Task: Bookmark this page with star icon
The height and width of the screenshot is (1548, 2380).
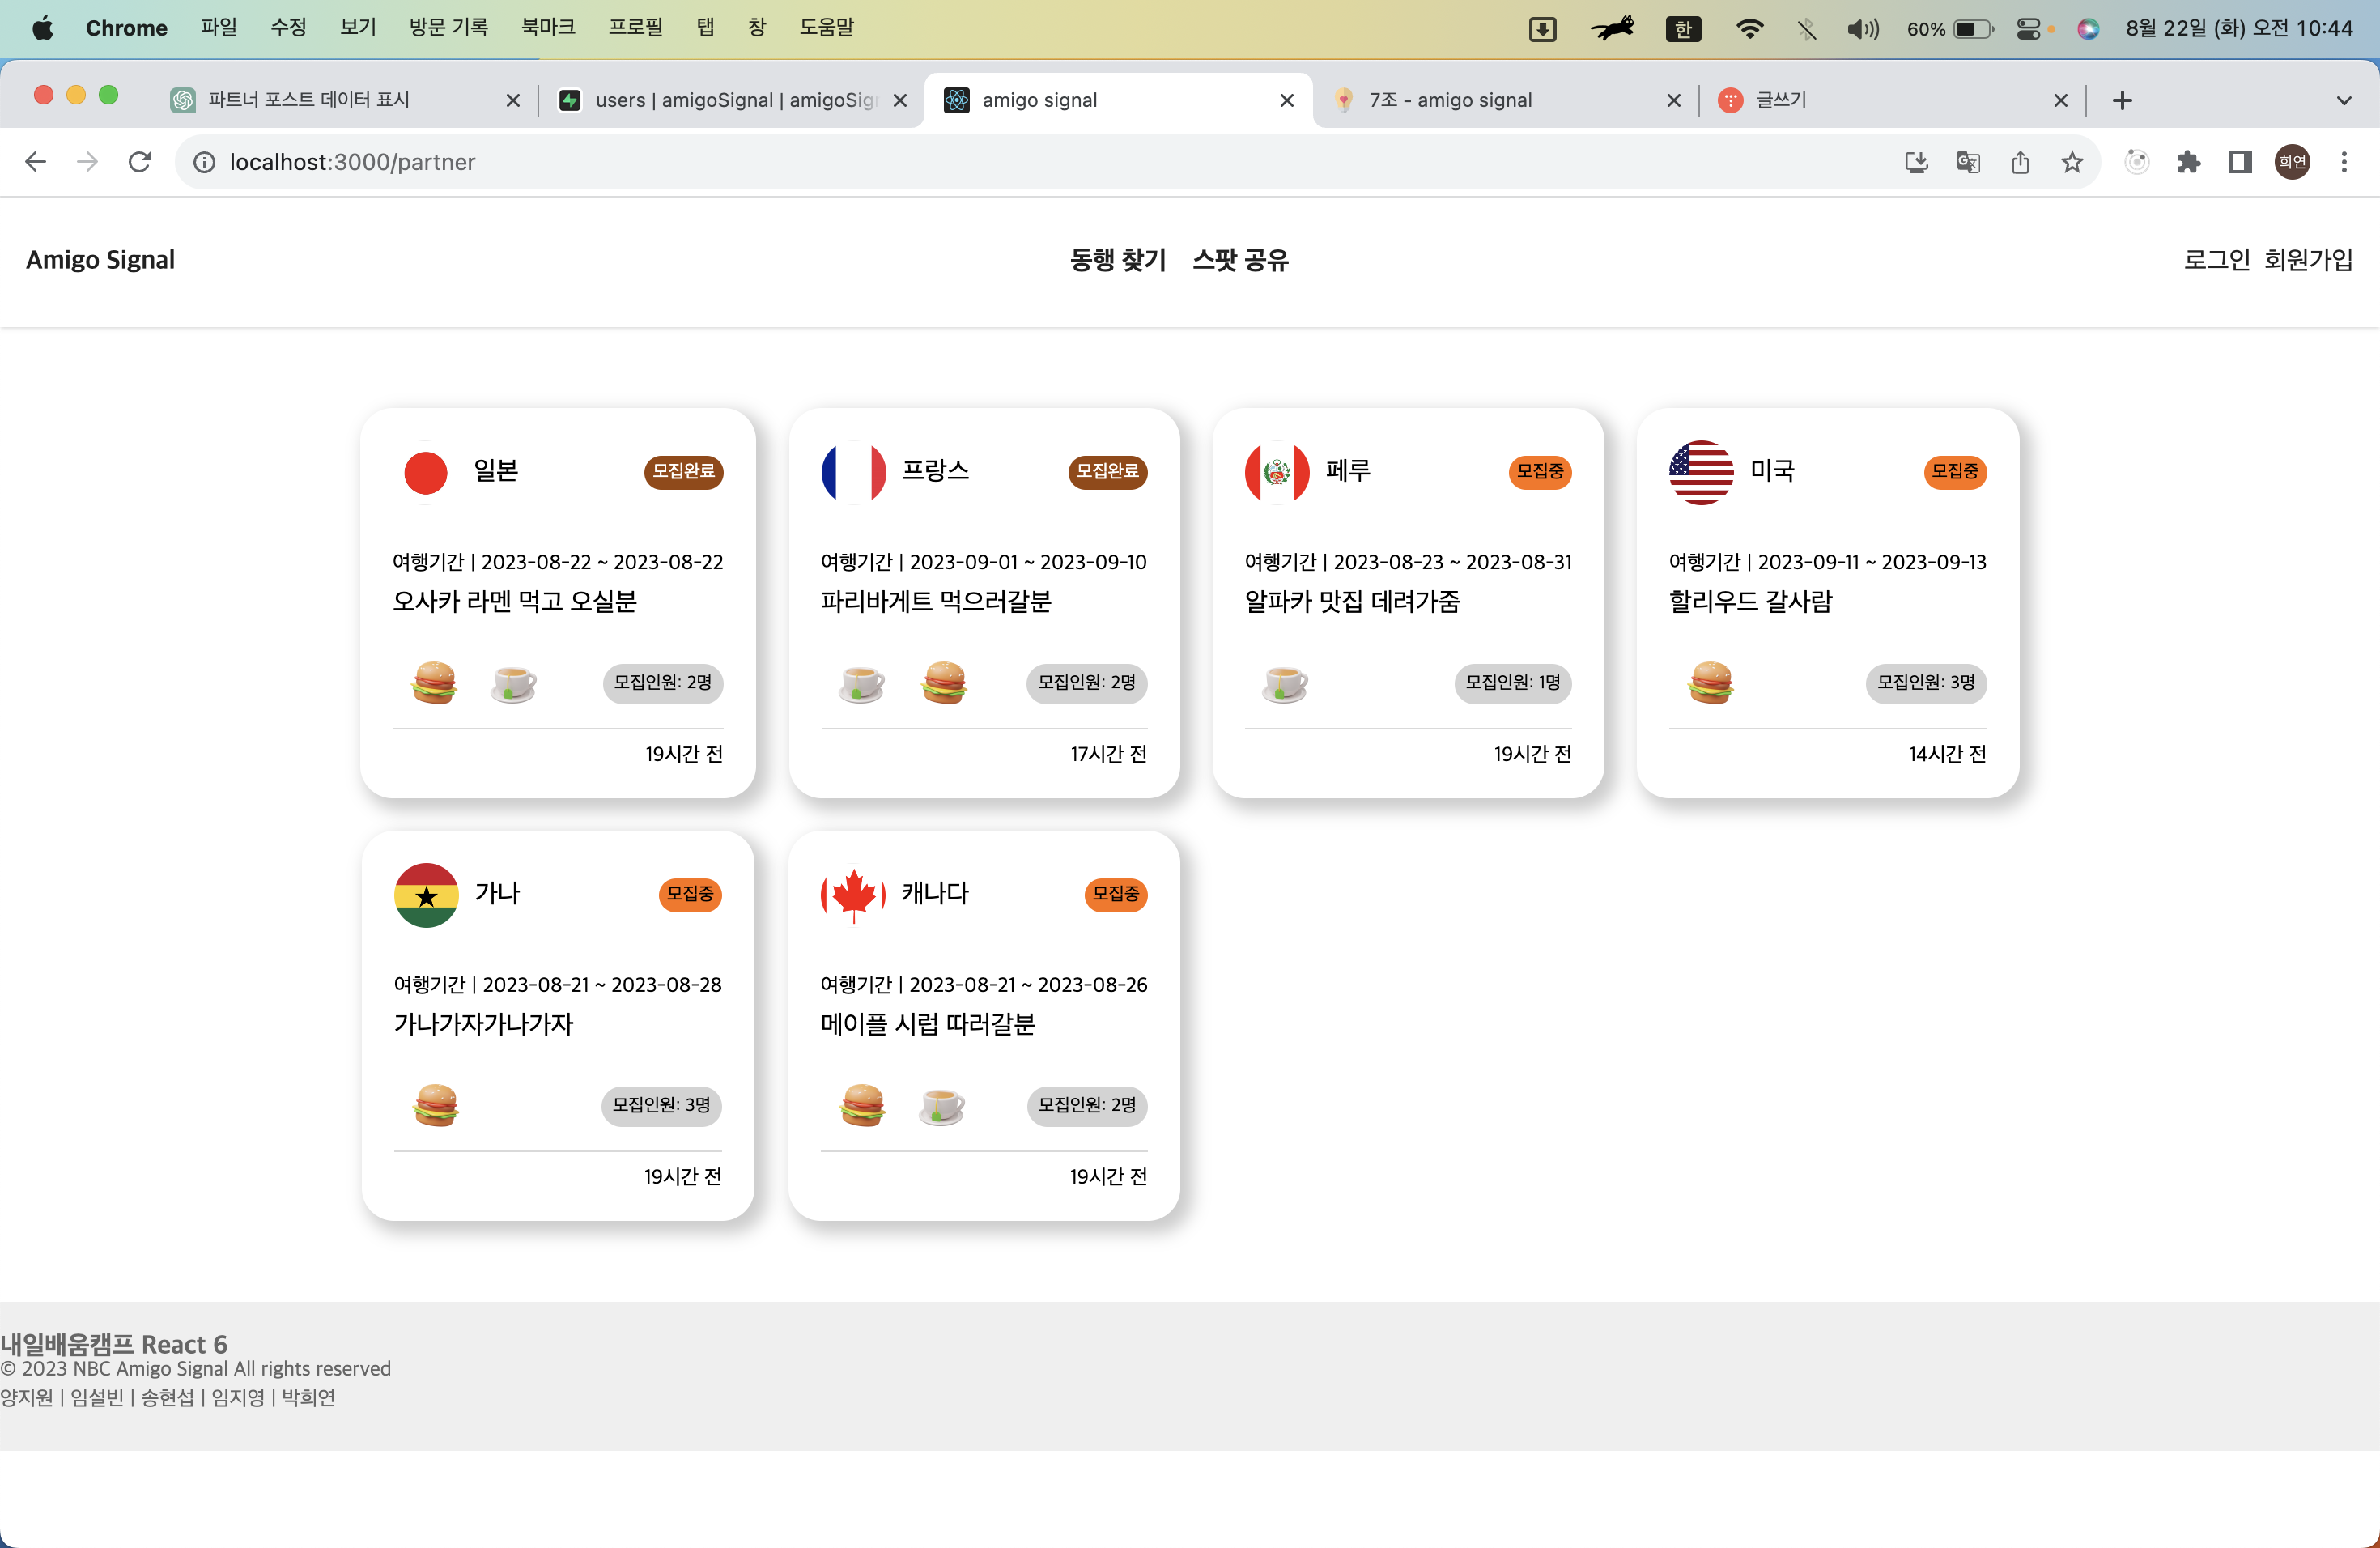Action: click(x=2071, y=162)
